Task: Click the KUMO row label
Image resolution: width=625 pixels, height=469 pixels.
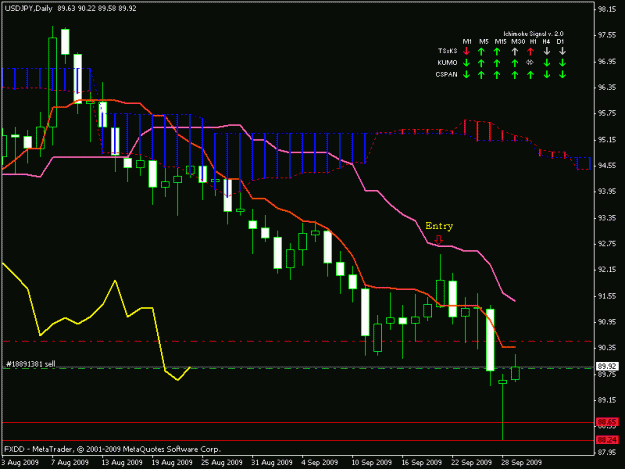Action: (x=447, y=63)
